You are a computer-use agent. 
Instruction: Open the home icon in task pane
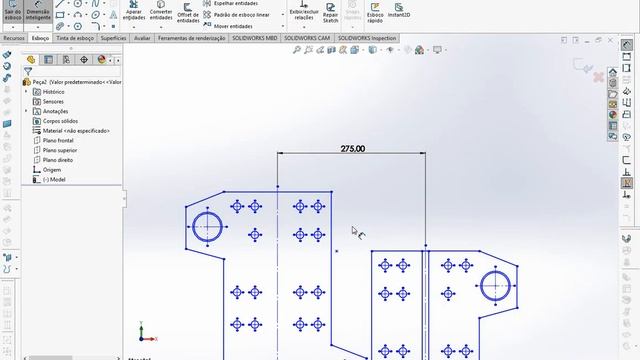pyautogui.click(x=613, y=72)
